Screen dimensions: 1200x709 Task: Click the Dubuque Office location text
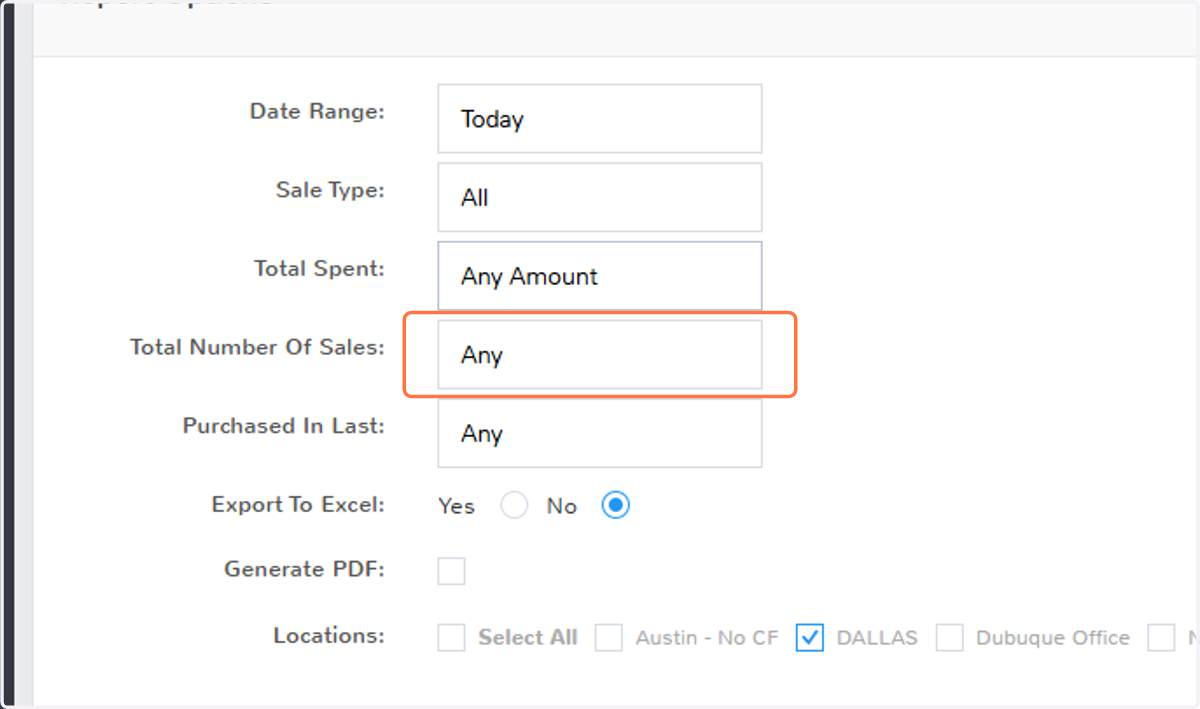pos(1053,637)
